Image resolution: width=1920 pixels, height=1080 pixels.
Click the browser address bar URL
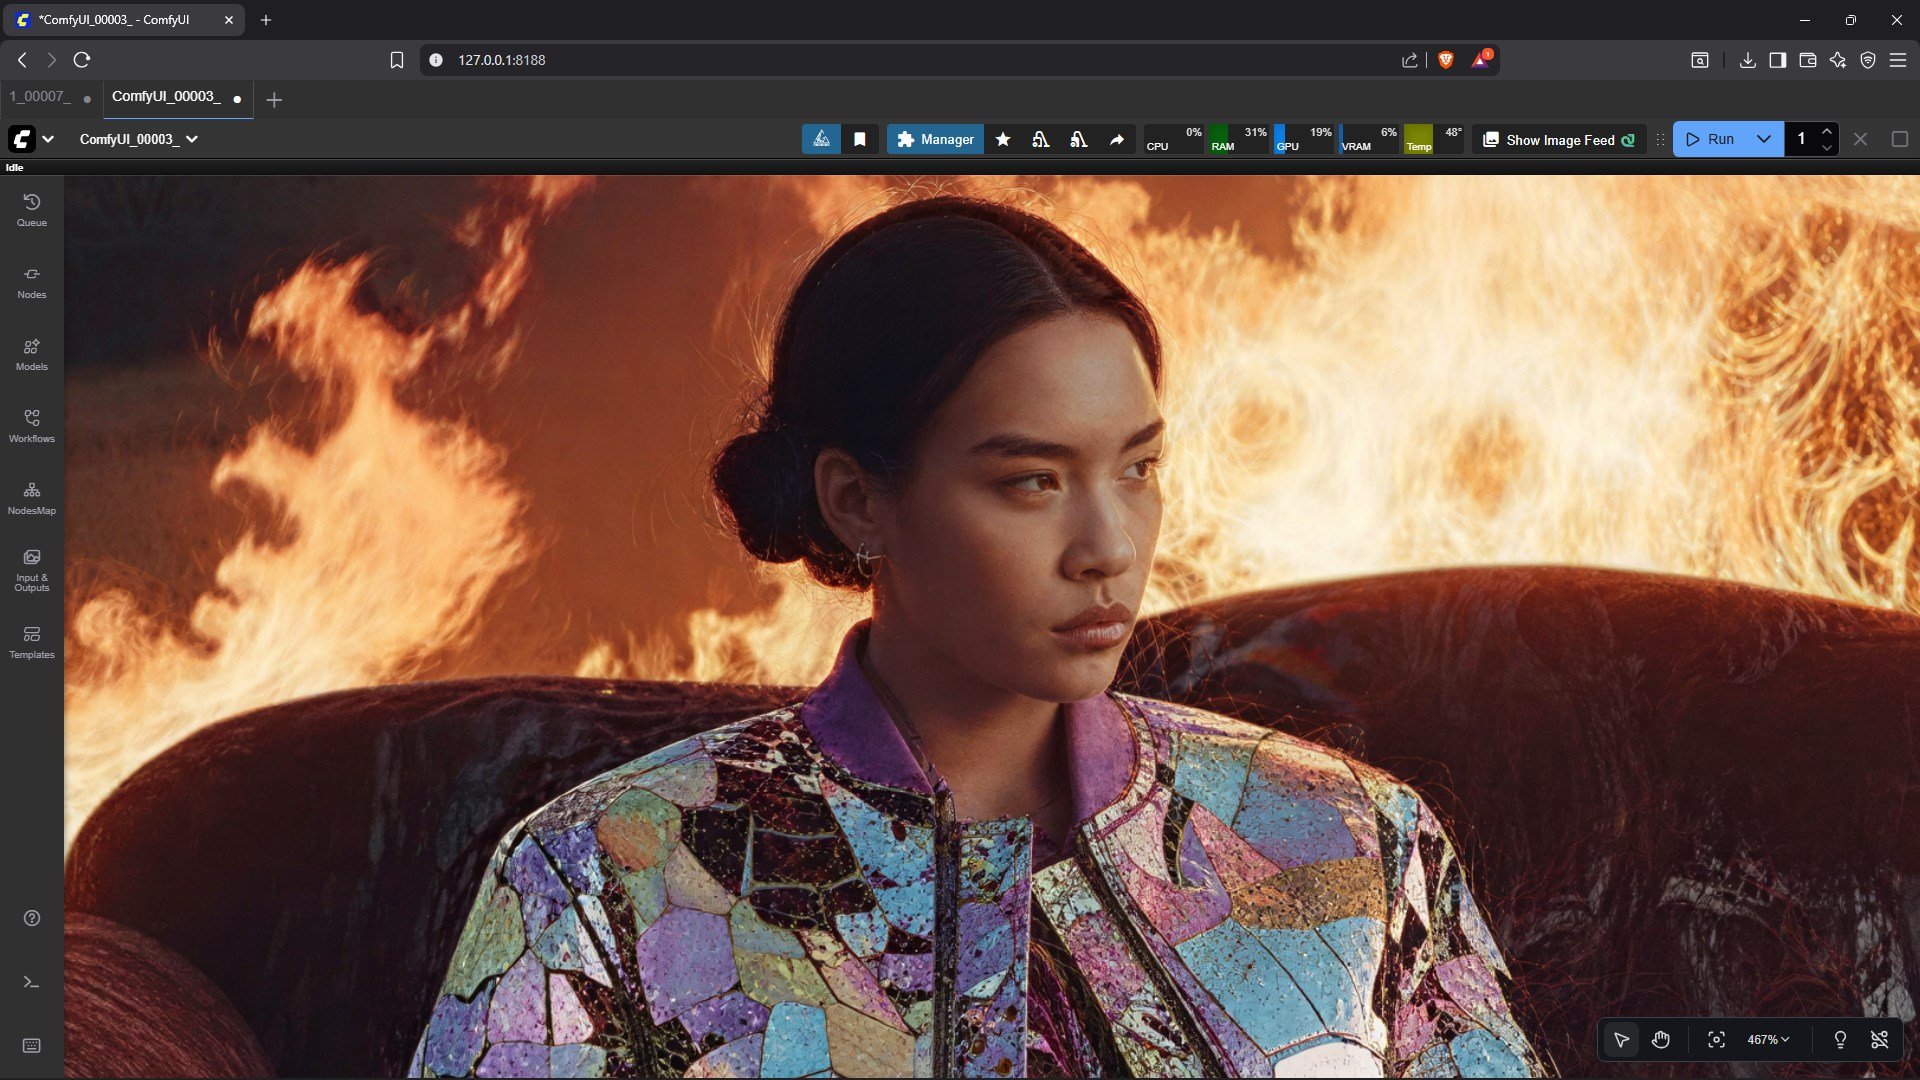502,60
